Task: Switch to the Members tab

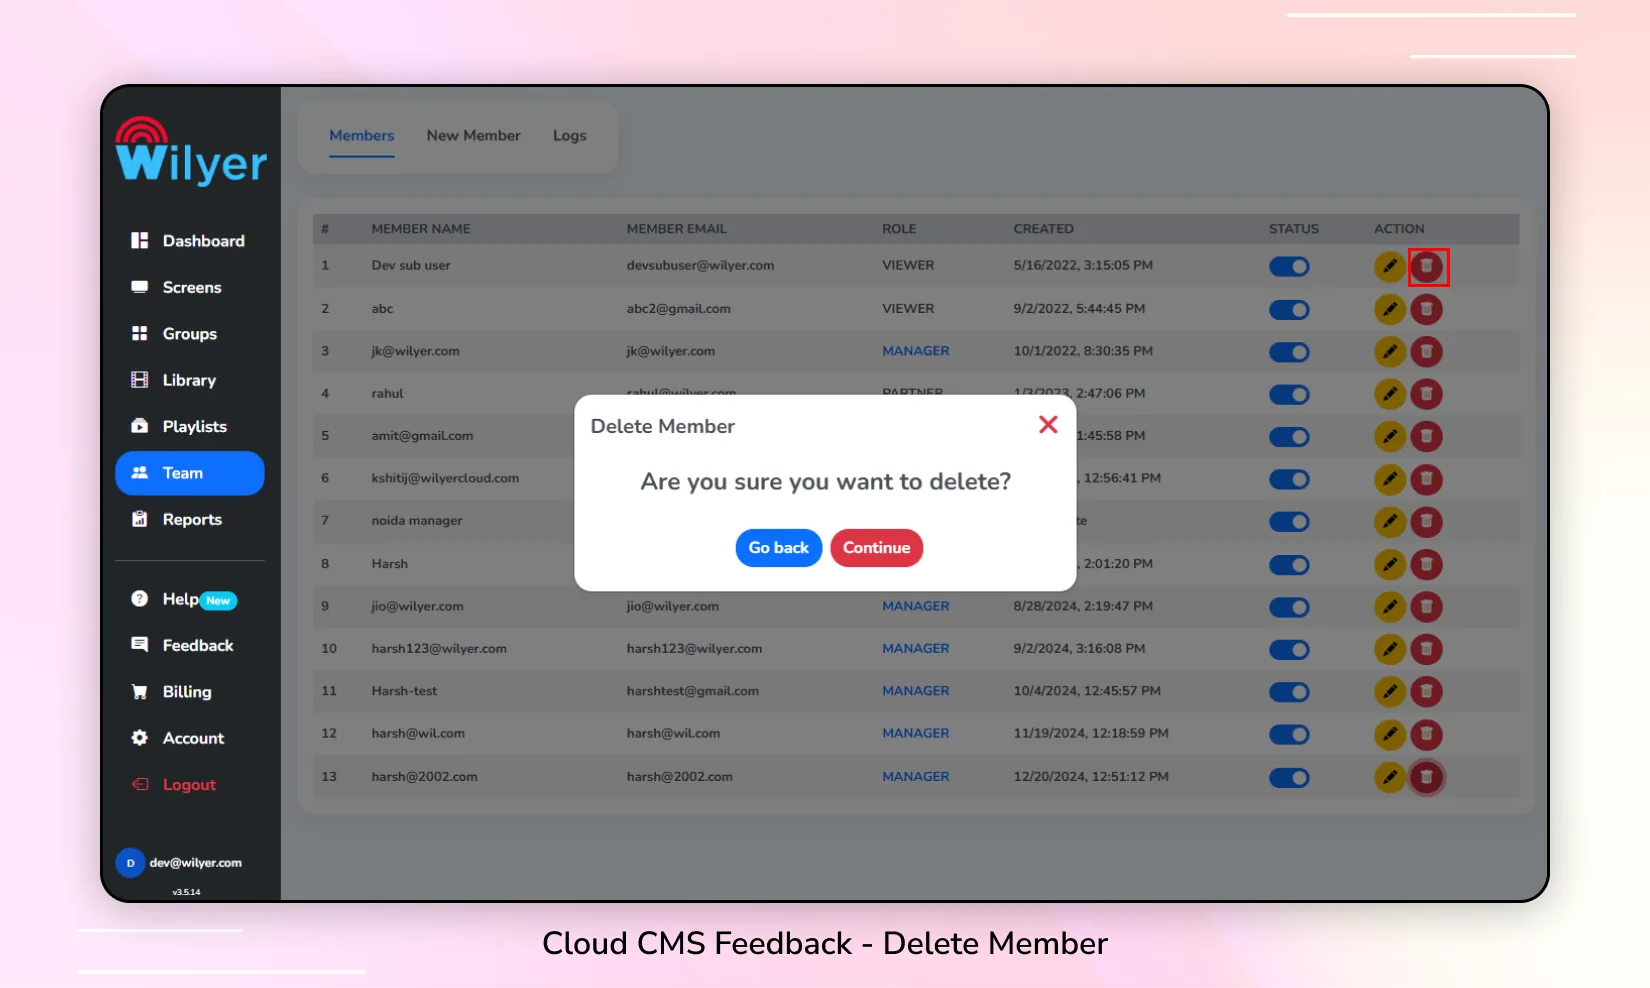Action: 362,136
